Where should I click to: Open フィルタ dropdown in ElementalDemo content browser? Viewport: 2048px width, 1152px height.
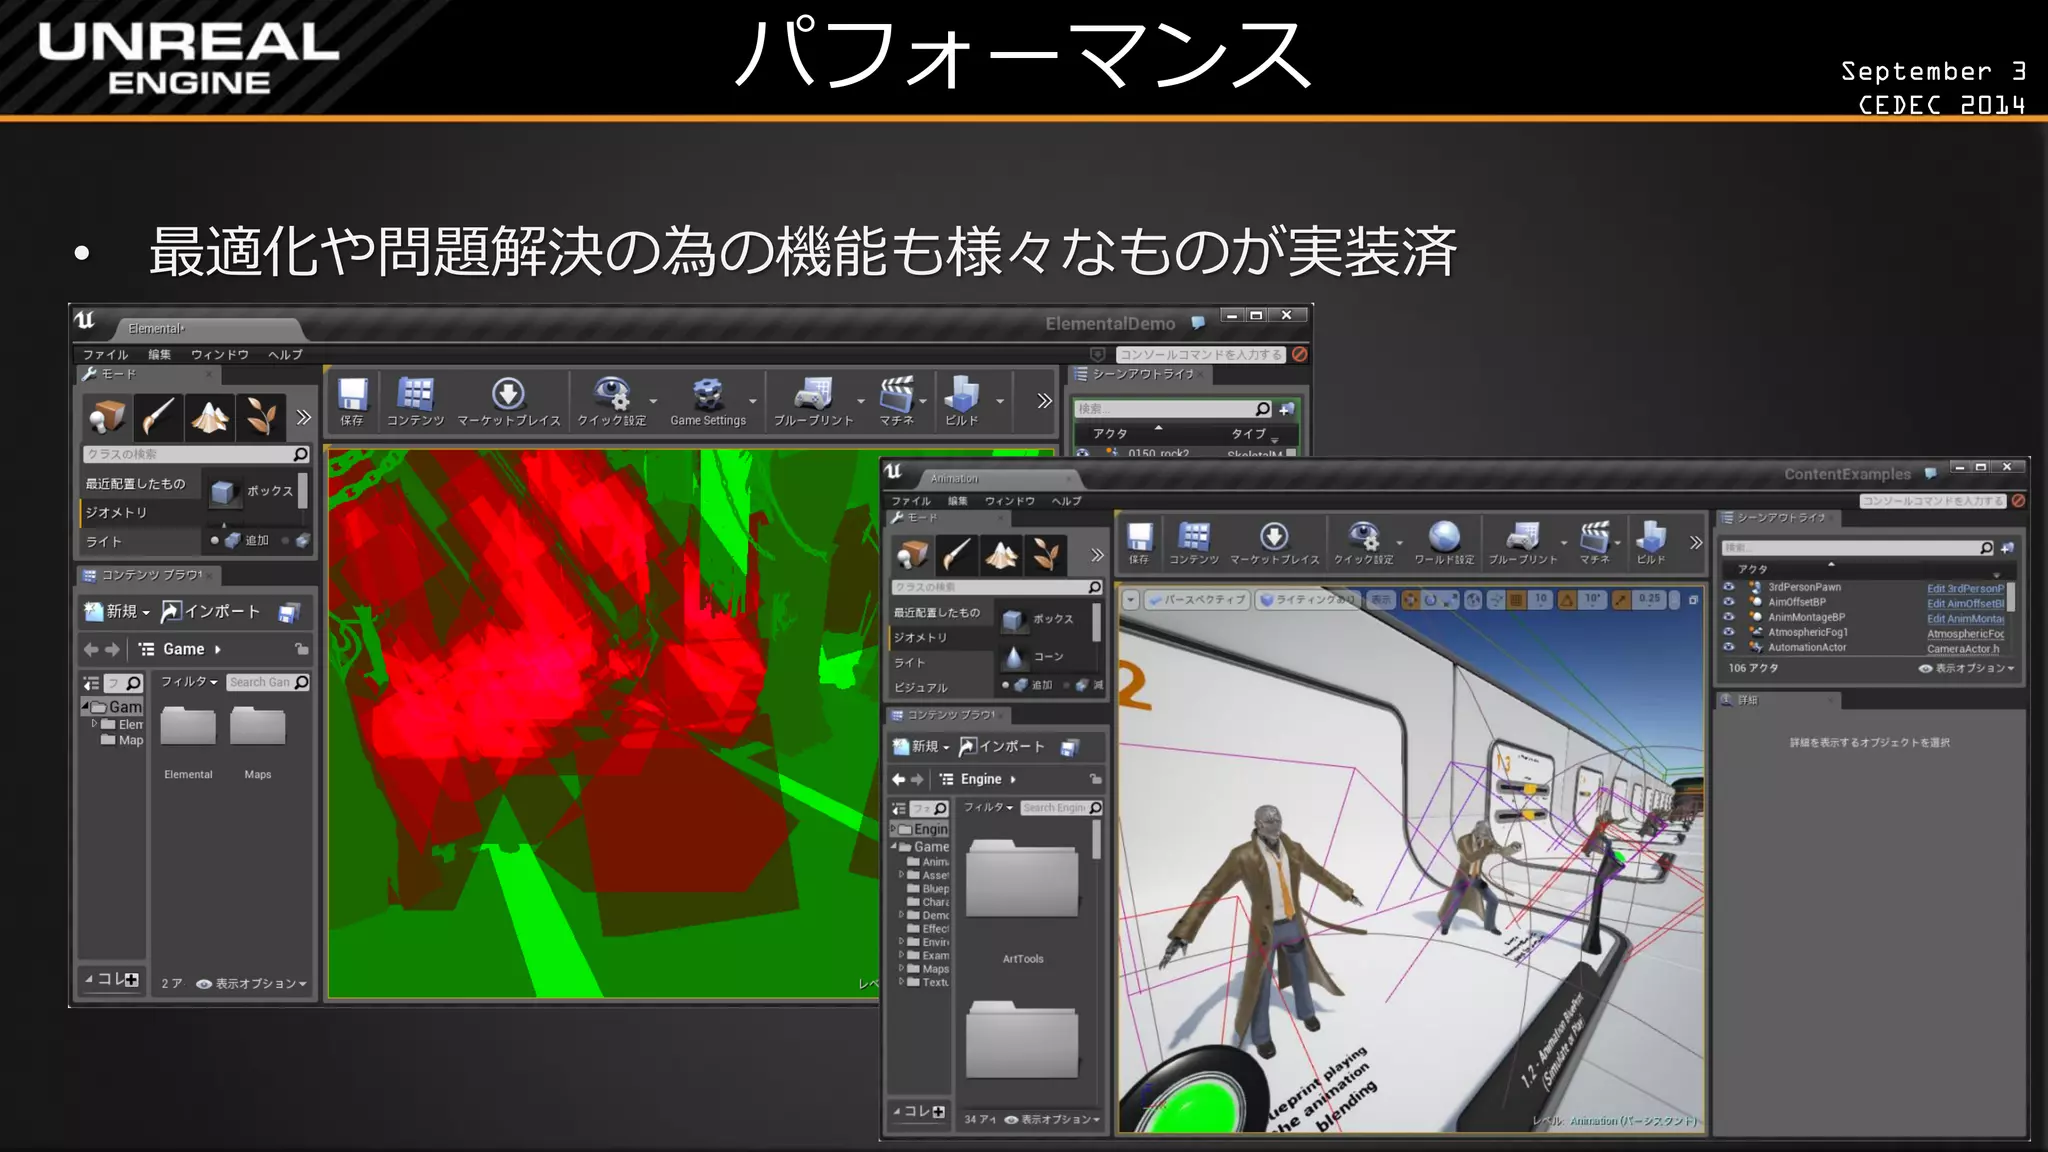coord(188,682)
